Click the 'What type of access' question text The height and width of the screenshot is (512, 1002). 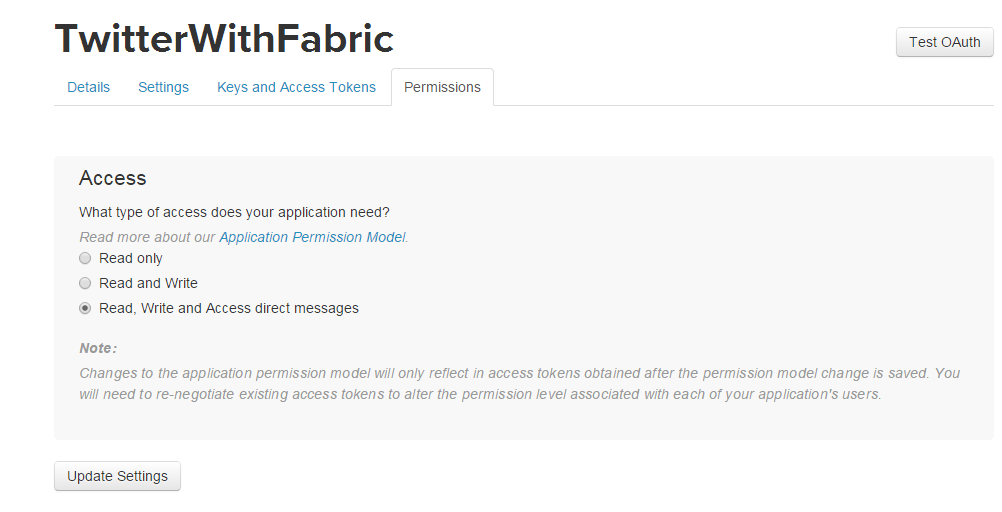(234, 212)
